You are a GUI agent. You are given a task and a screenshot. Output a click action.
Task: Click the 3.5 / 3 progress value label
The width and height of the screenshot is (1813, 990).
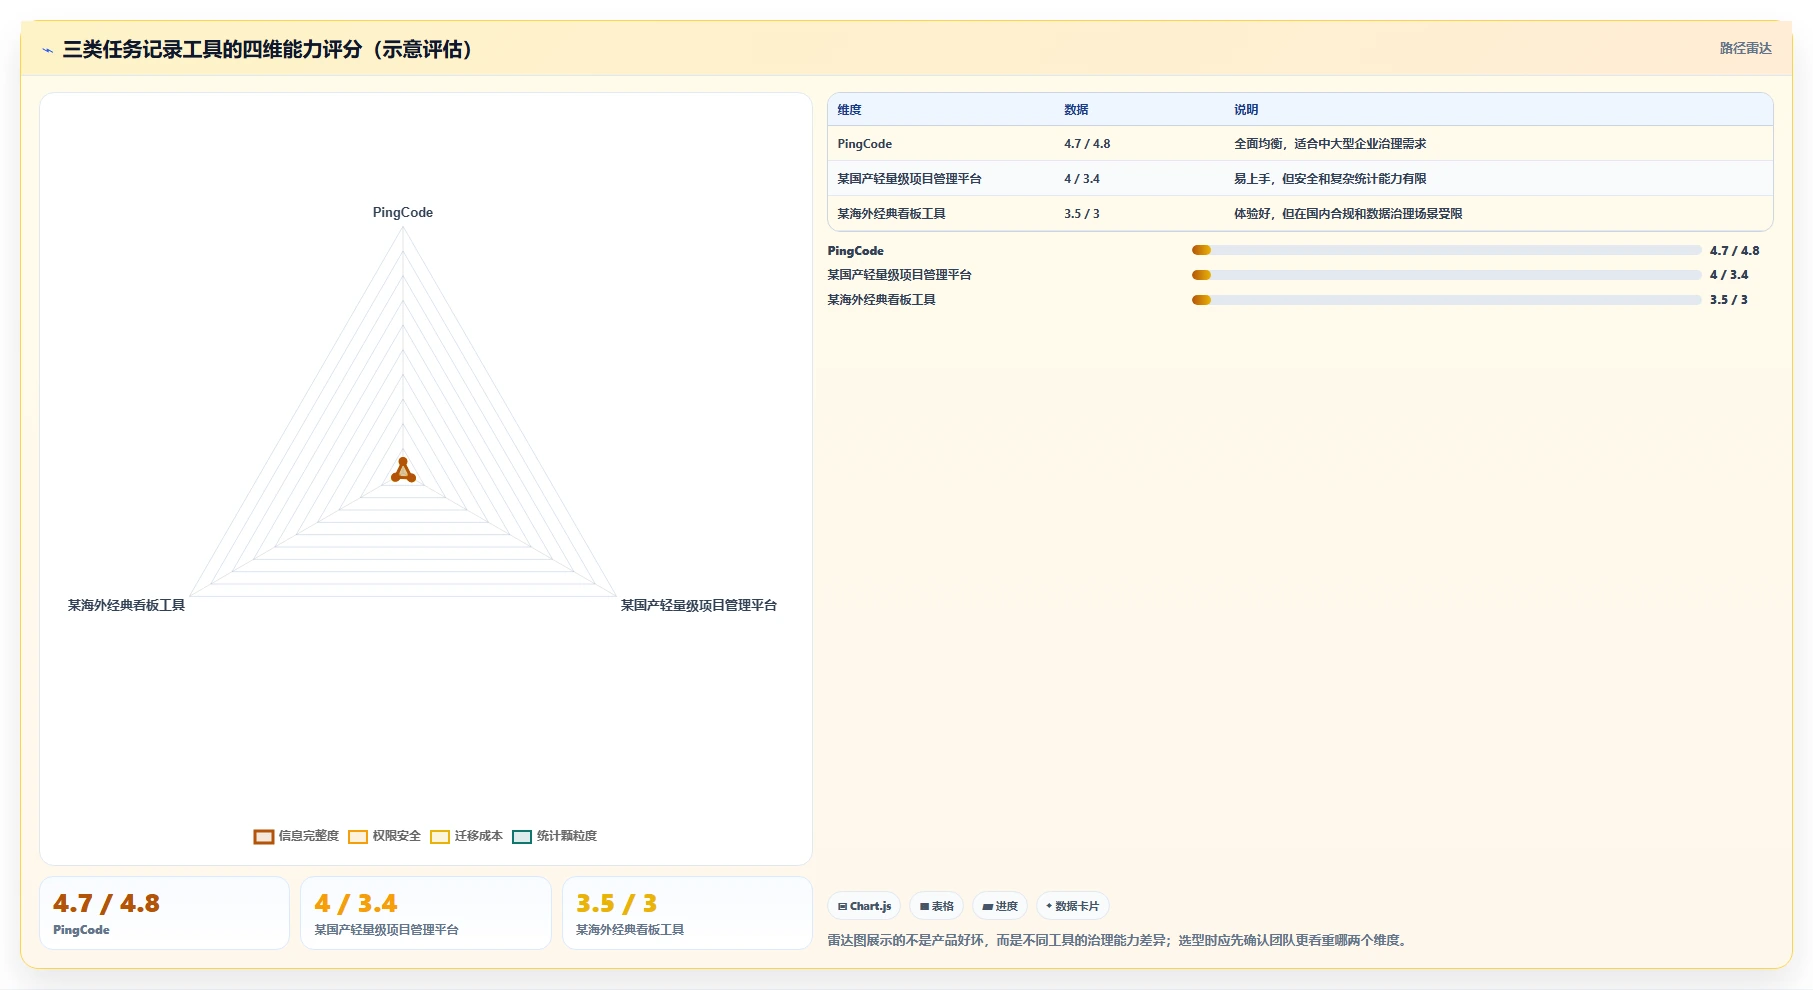pos(1729,300)
